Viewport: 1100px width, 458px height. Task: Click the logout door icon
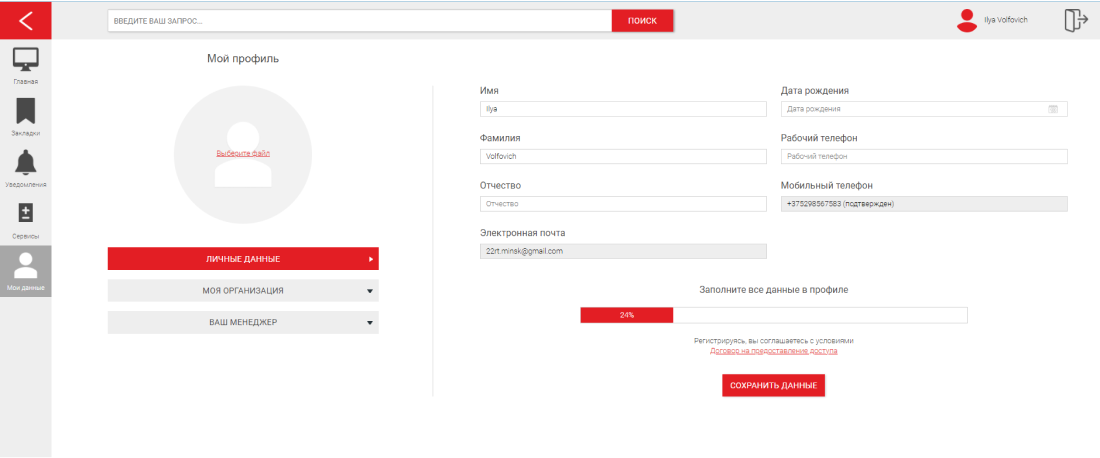click(1075, 20)
